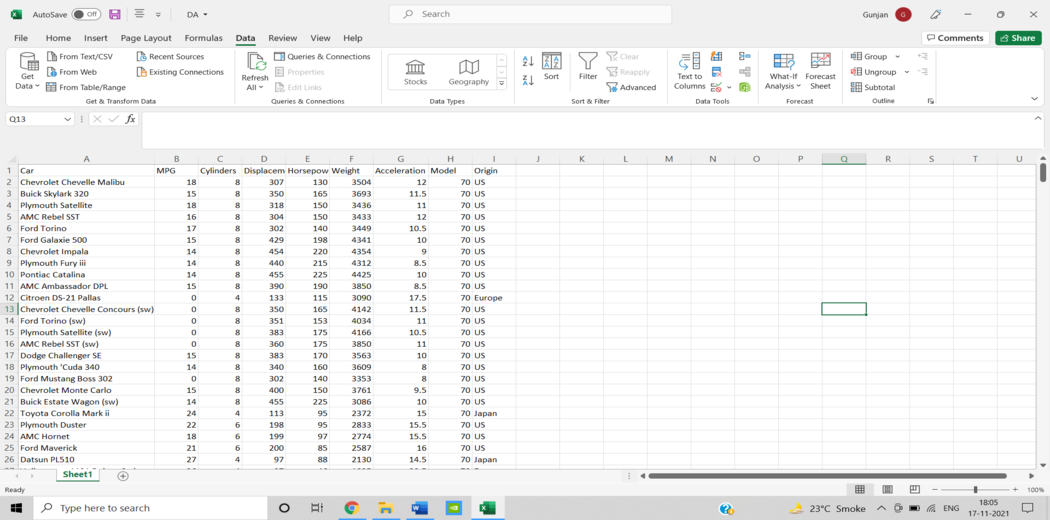
Task: Click in the Search box
Action: [530, 14]
